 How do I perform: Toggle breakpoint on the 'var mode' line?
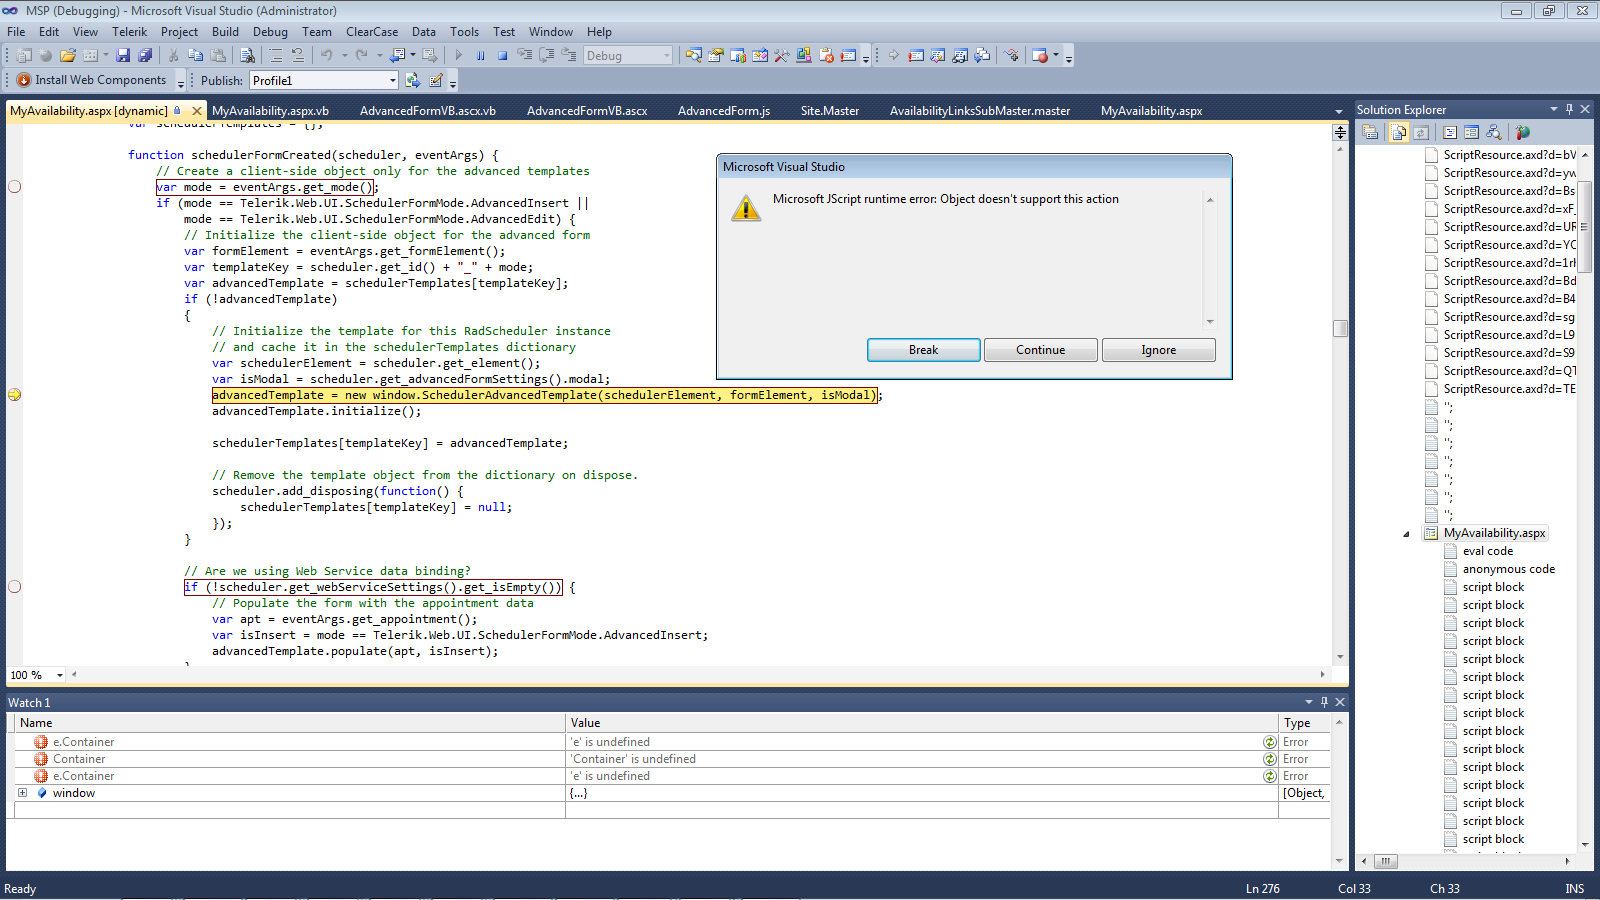(14, 187)
